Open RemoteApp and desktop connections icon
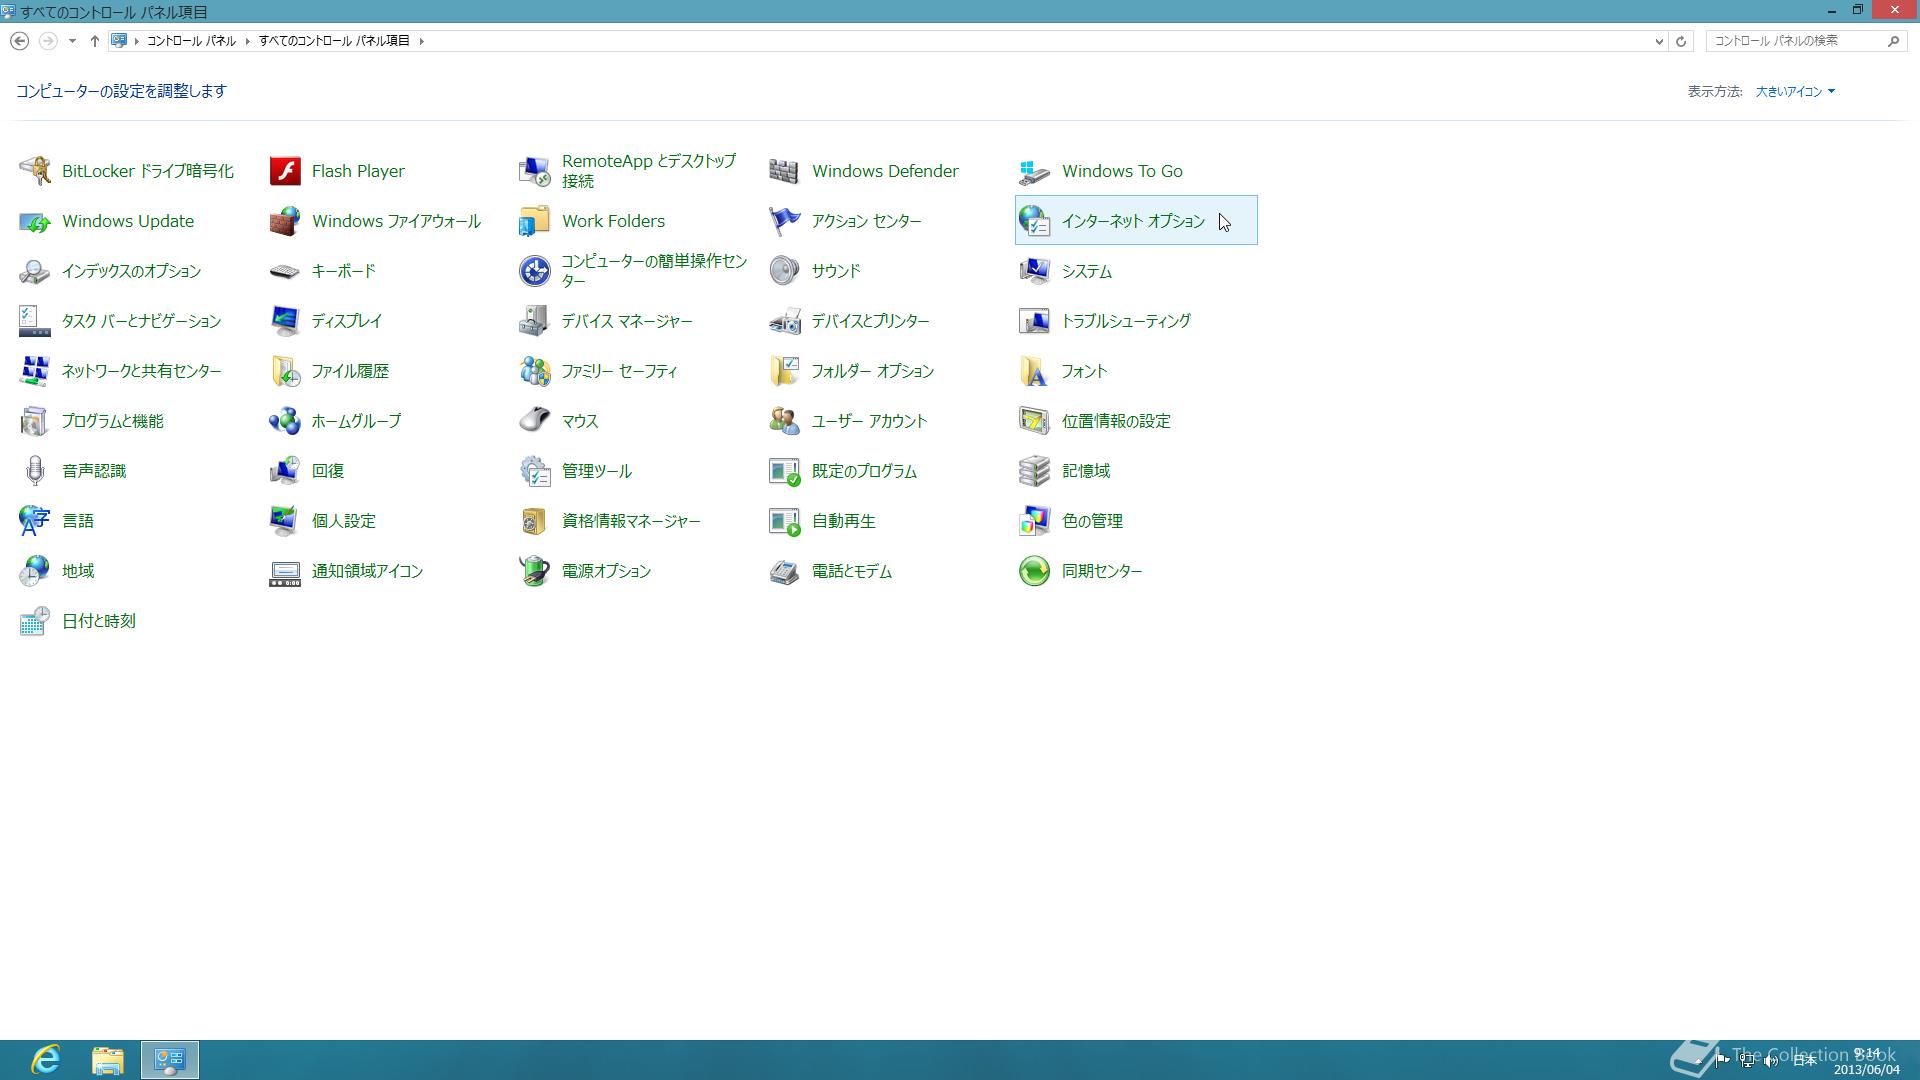This screenshot has width=1920, height=1080. pyautogui.click(x=535, y=171)
